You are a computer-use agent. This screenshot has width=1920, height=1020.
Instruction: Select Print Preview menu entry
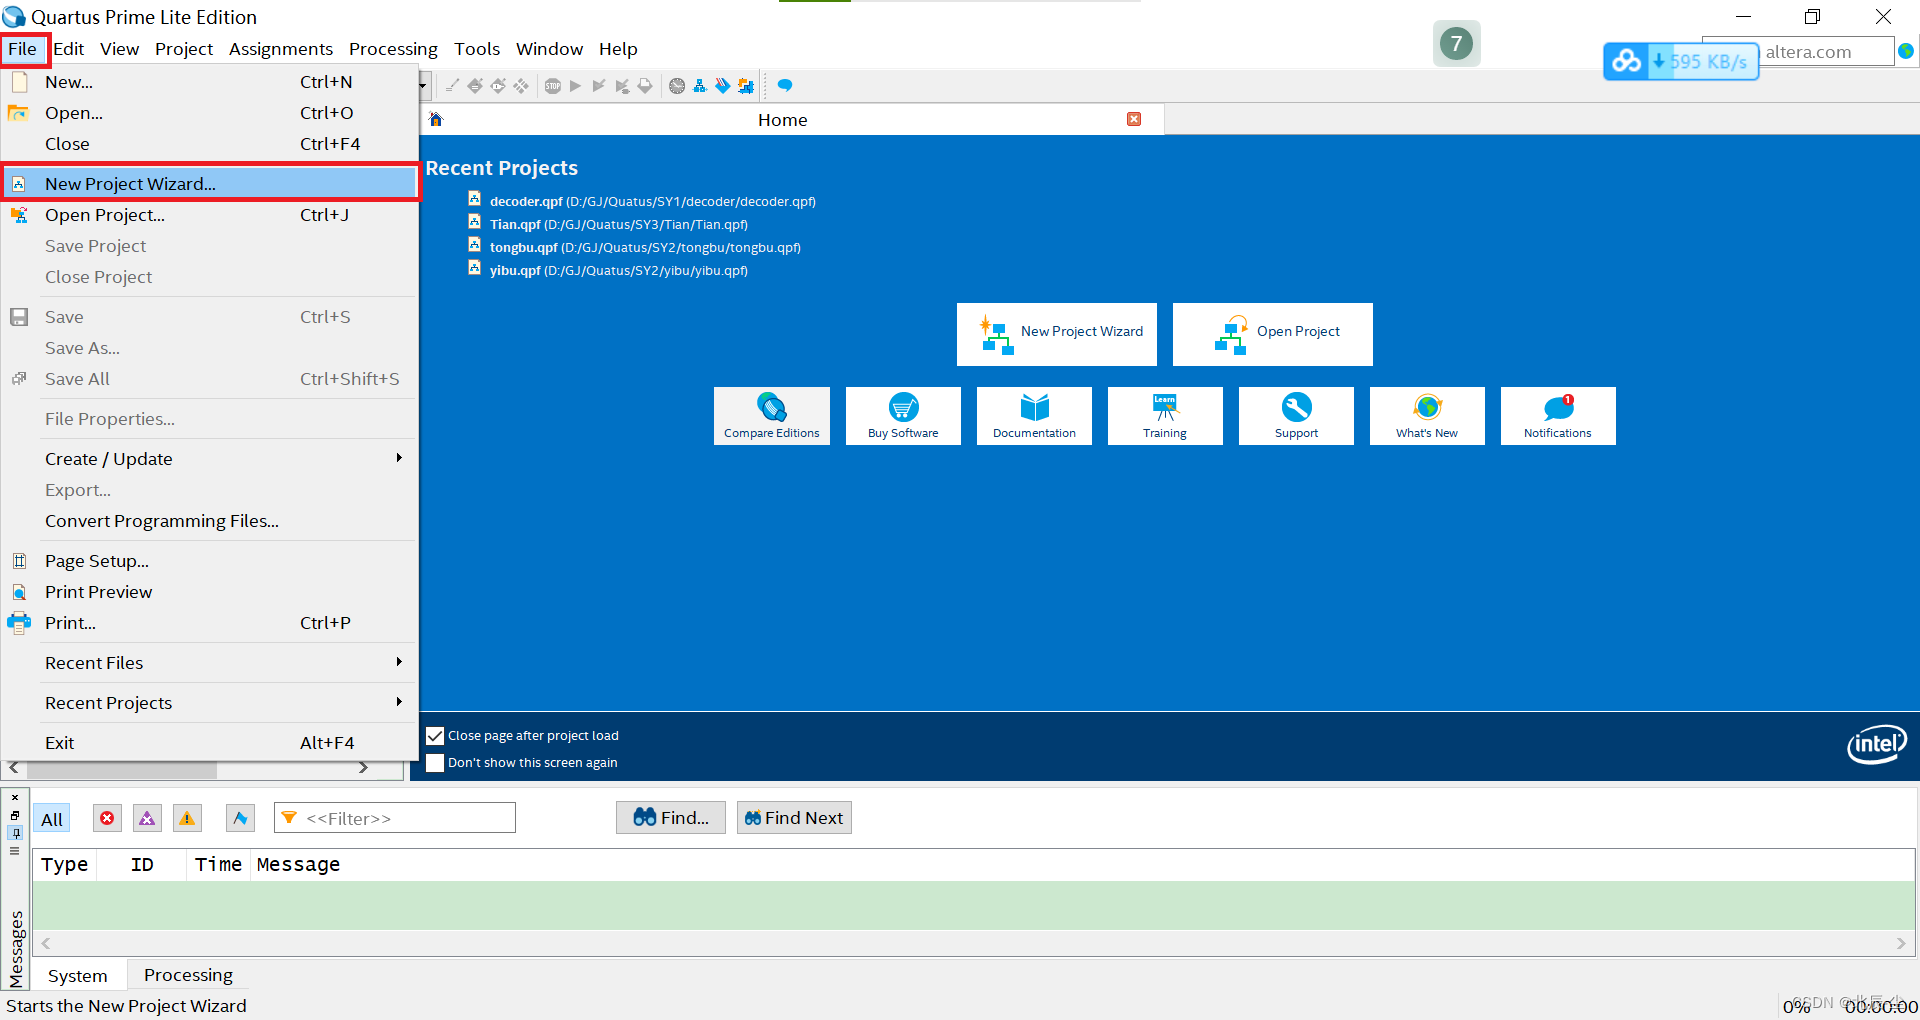tap(209, 592)
